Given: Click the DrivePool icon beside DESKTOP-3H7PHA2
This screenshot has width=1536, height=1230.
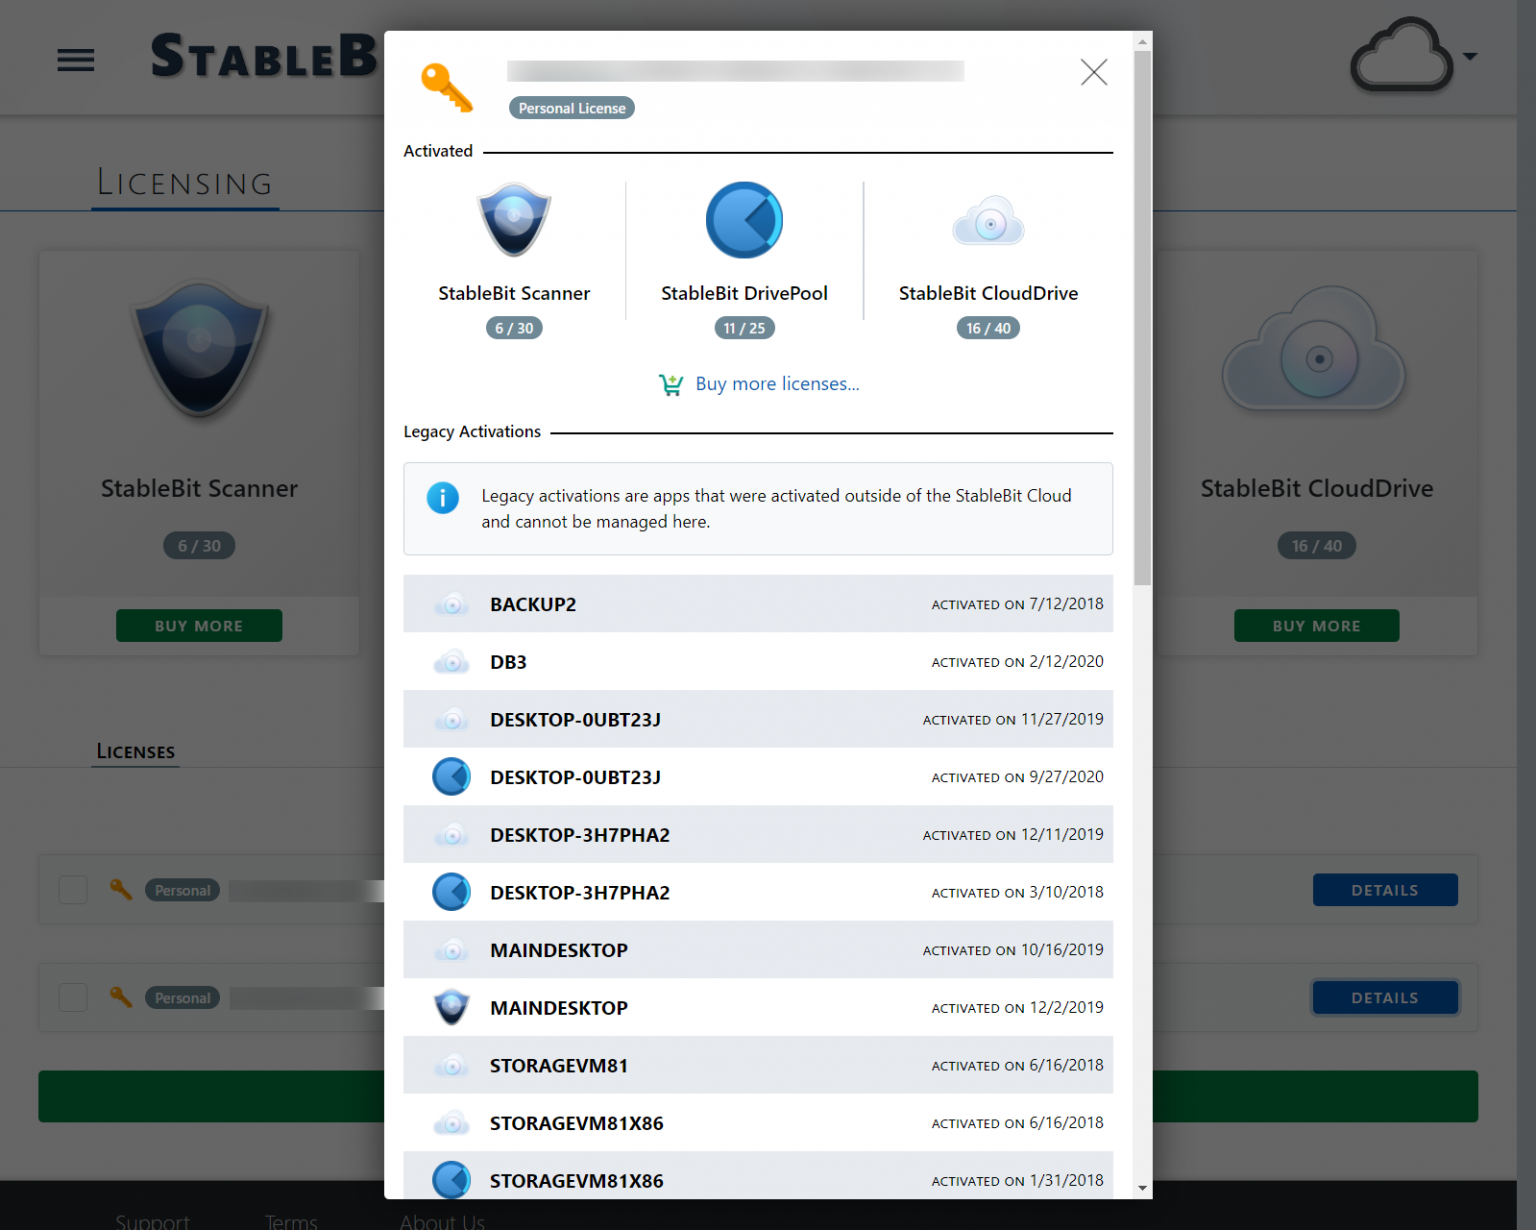Looking at the screenshot, I should tap(452, 892).
